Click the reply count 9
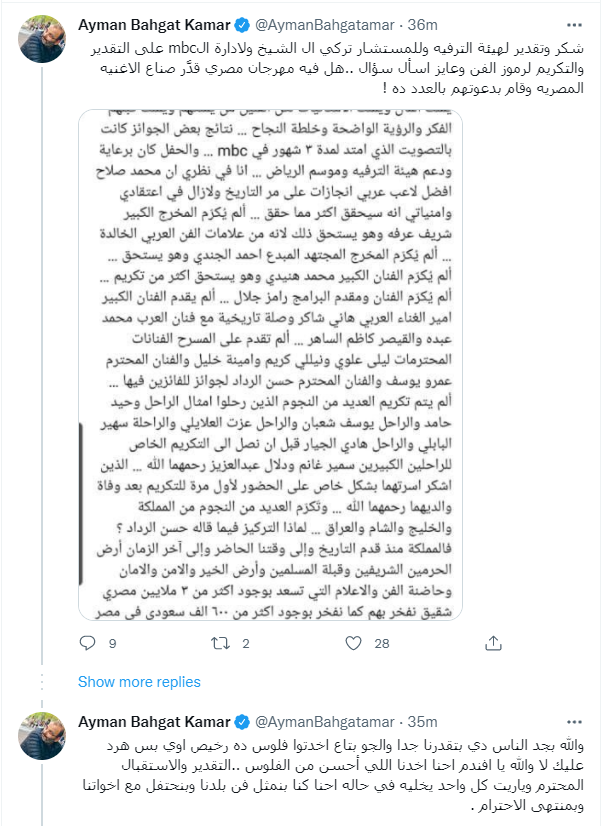The height and width of the screenshot is (826, 607). [x=112, y=644]
